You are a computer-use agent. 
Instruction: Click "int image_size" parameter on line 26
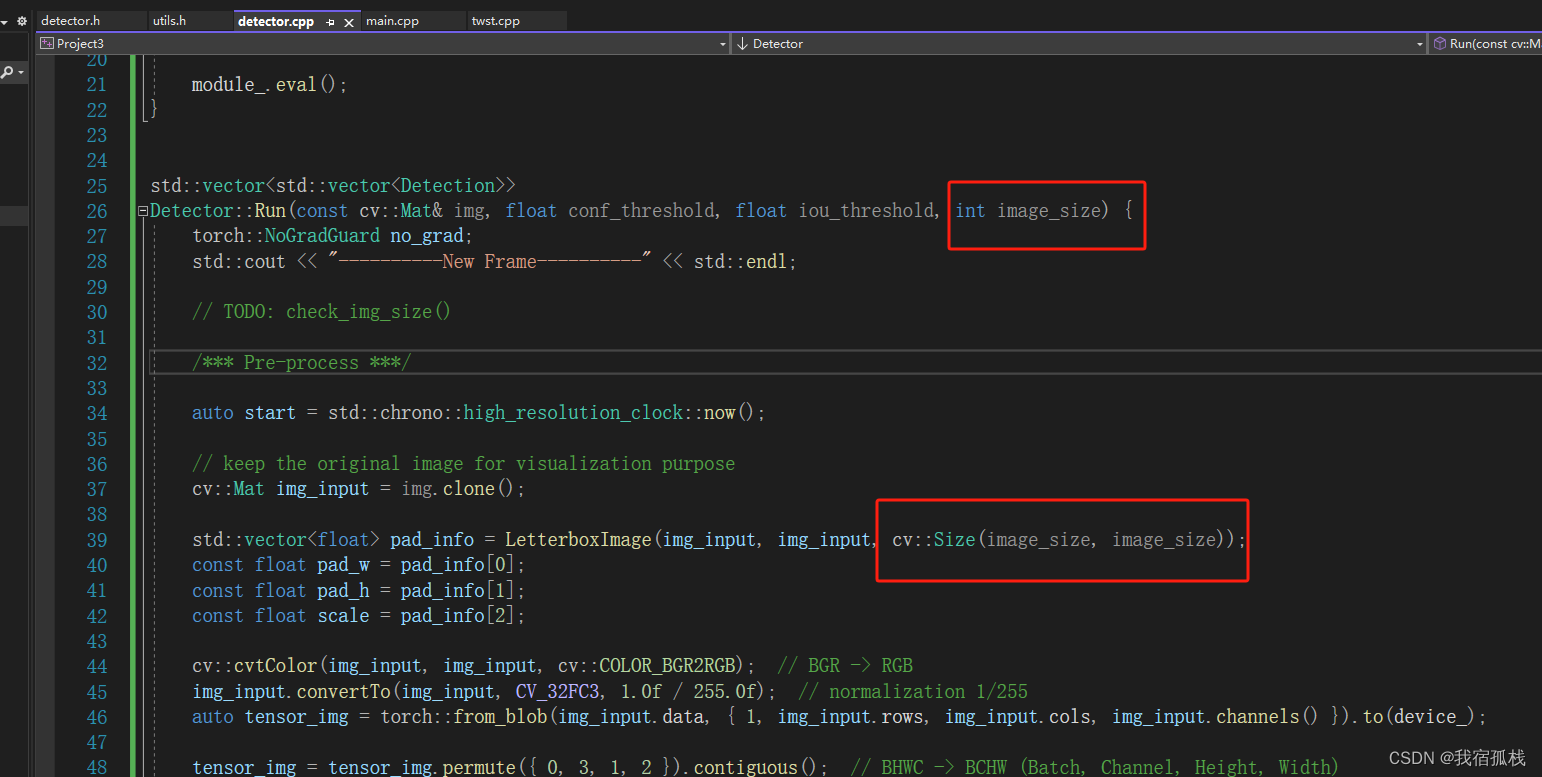(x=1027, y=211)
